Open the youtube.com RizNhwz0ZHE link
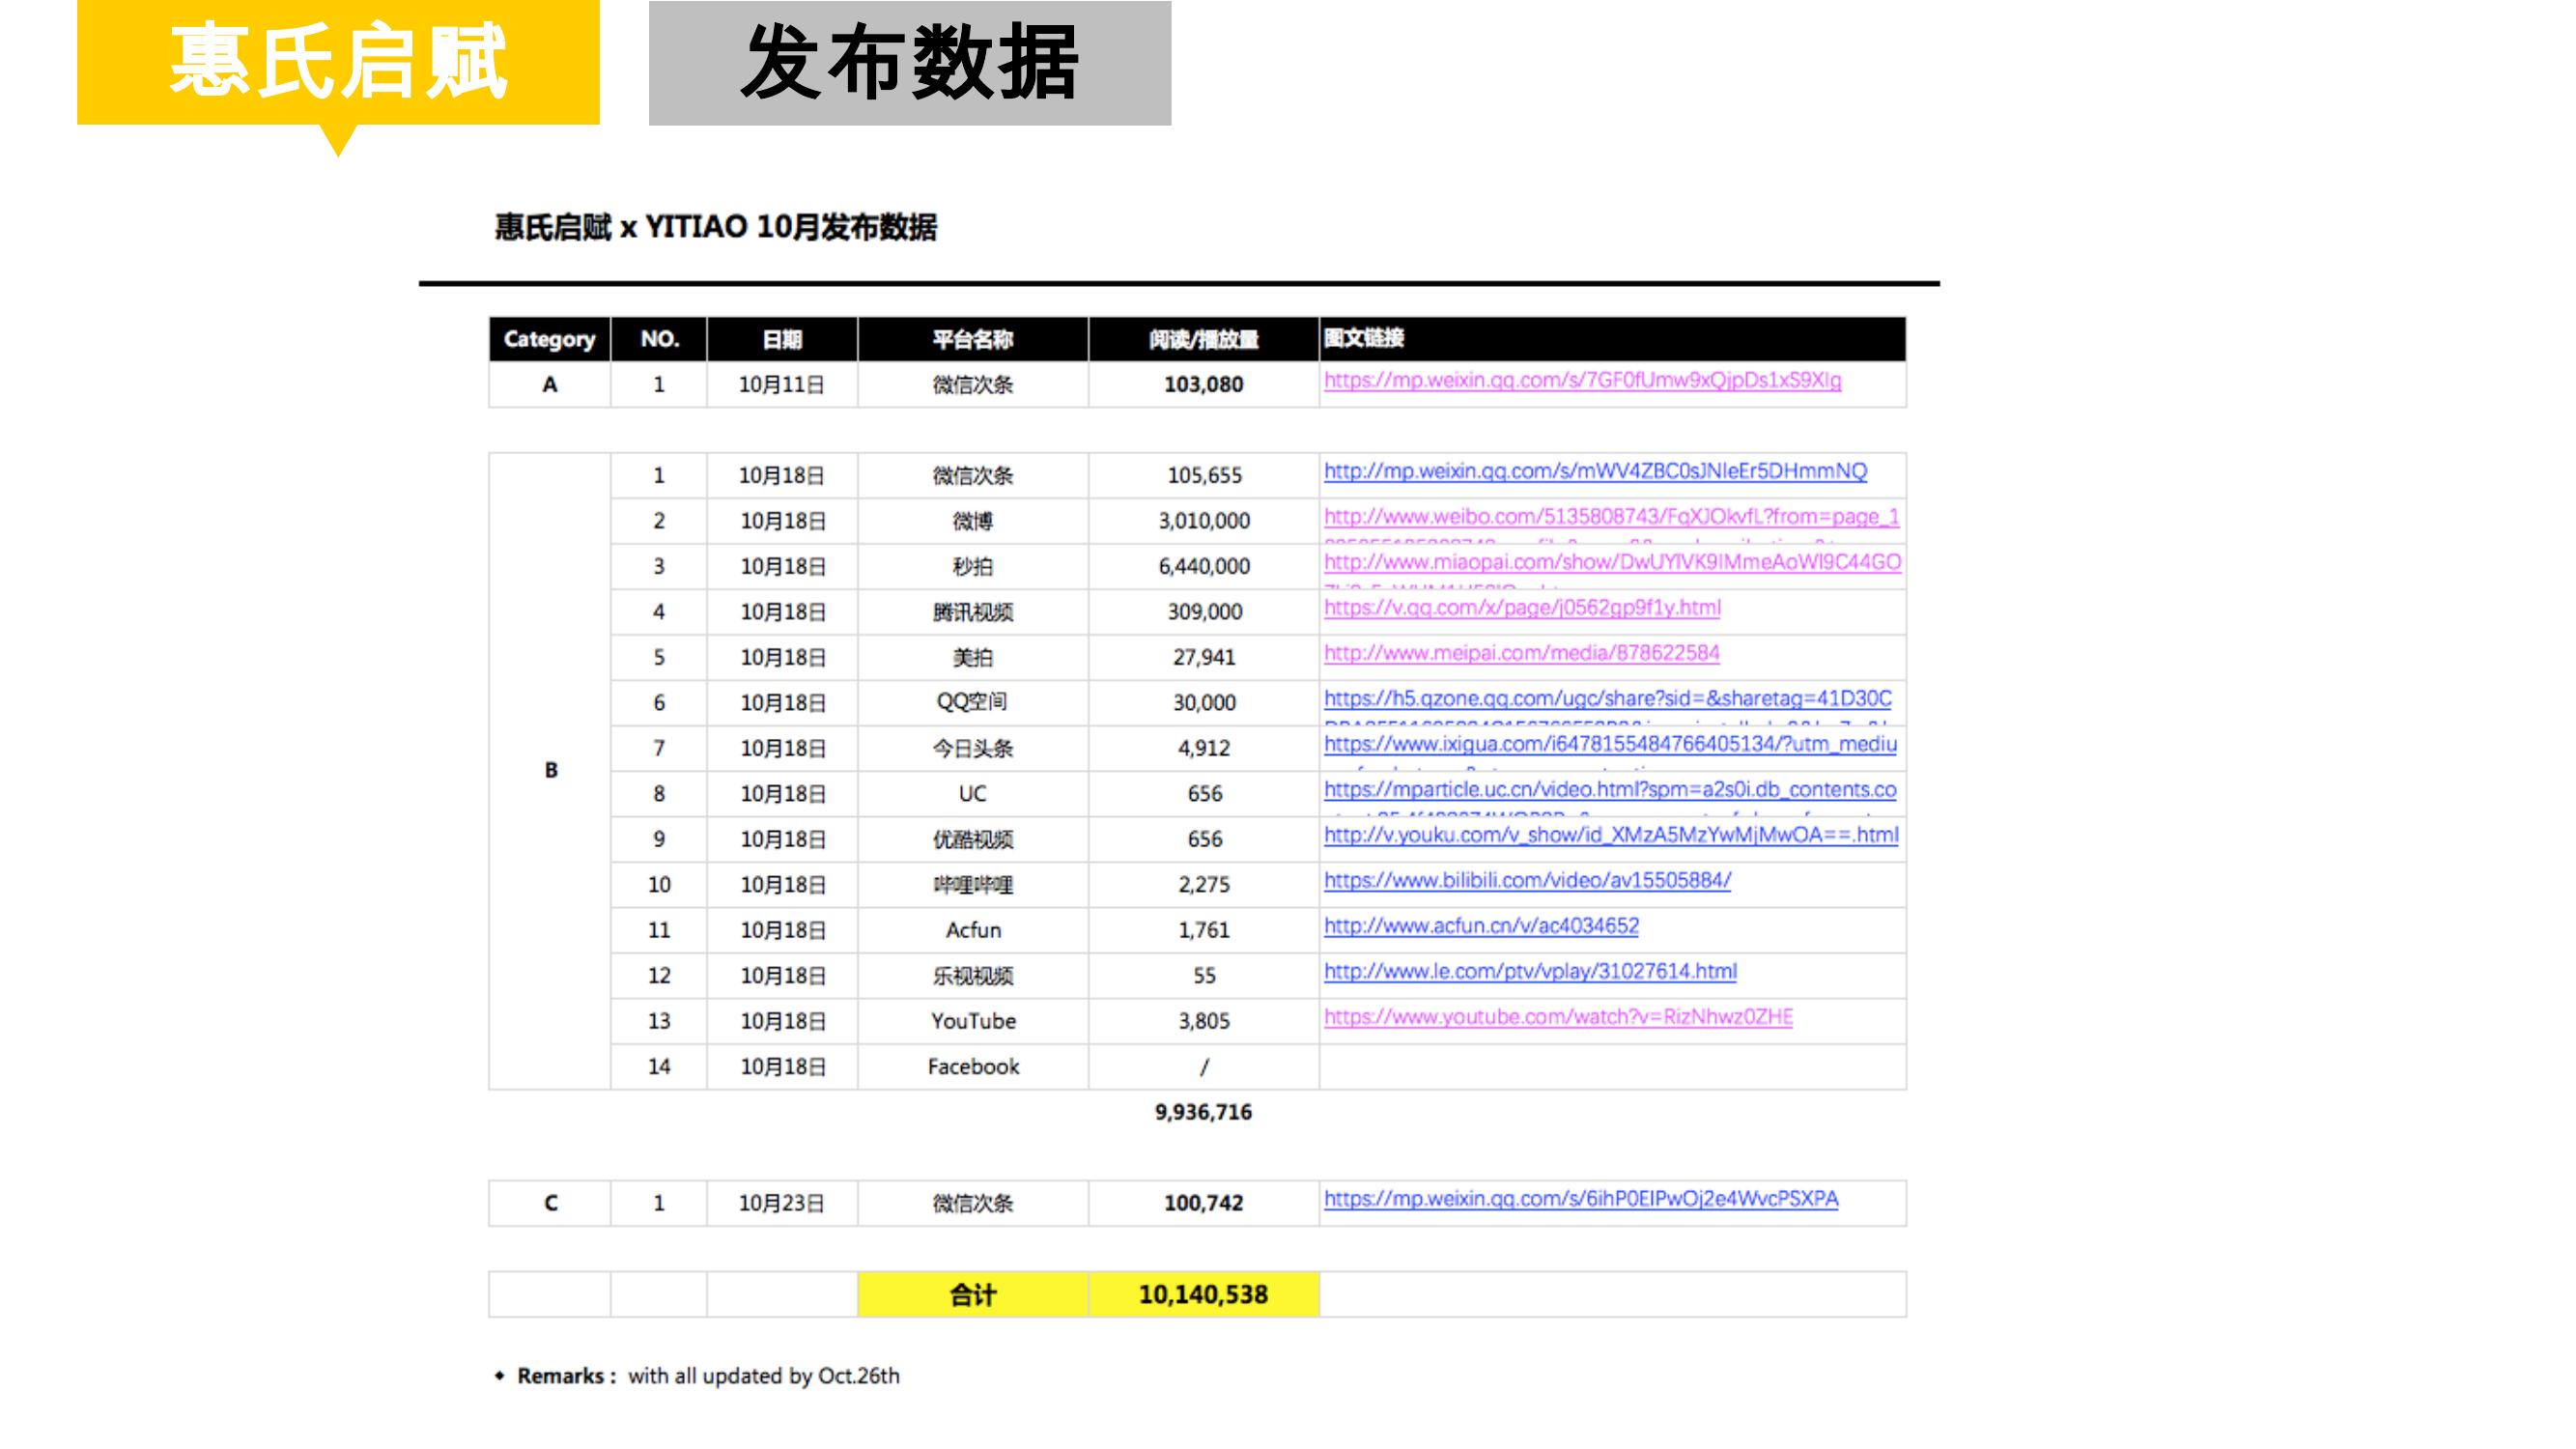The image size is (2576, 1449). 1558,1017
